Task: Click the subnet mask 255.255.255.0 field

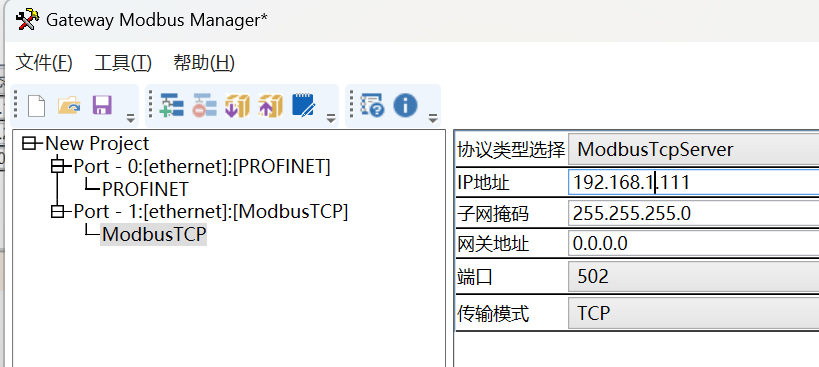Action: coord(694,213)
